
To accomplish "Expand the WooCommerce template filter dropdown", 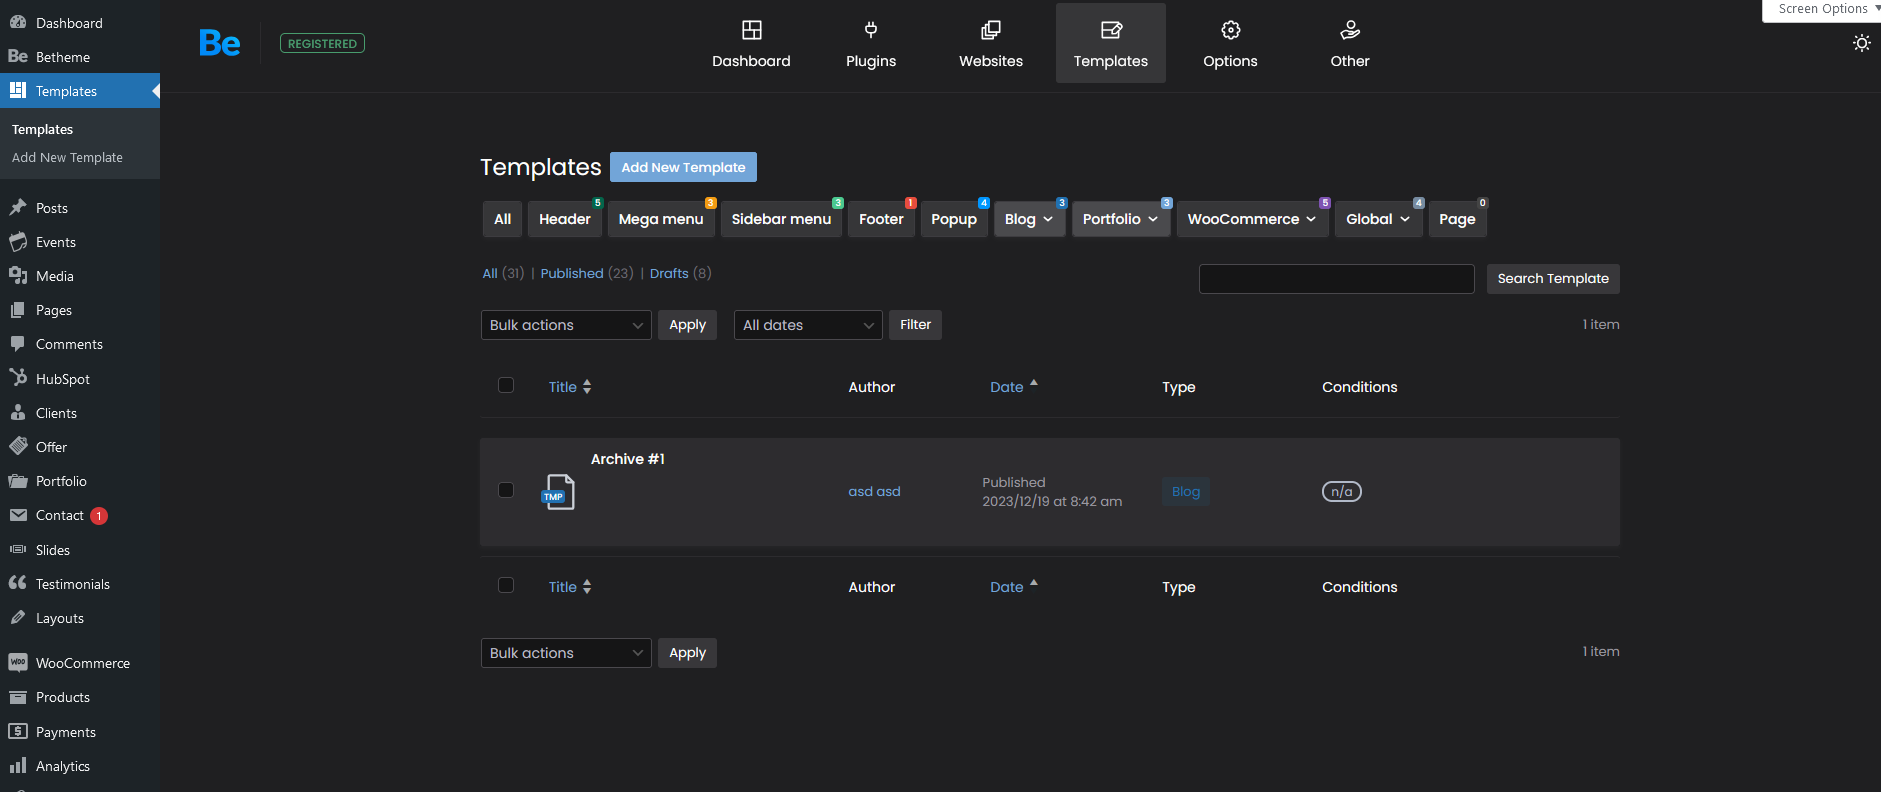I will pos(1252,219).
